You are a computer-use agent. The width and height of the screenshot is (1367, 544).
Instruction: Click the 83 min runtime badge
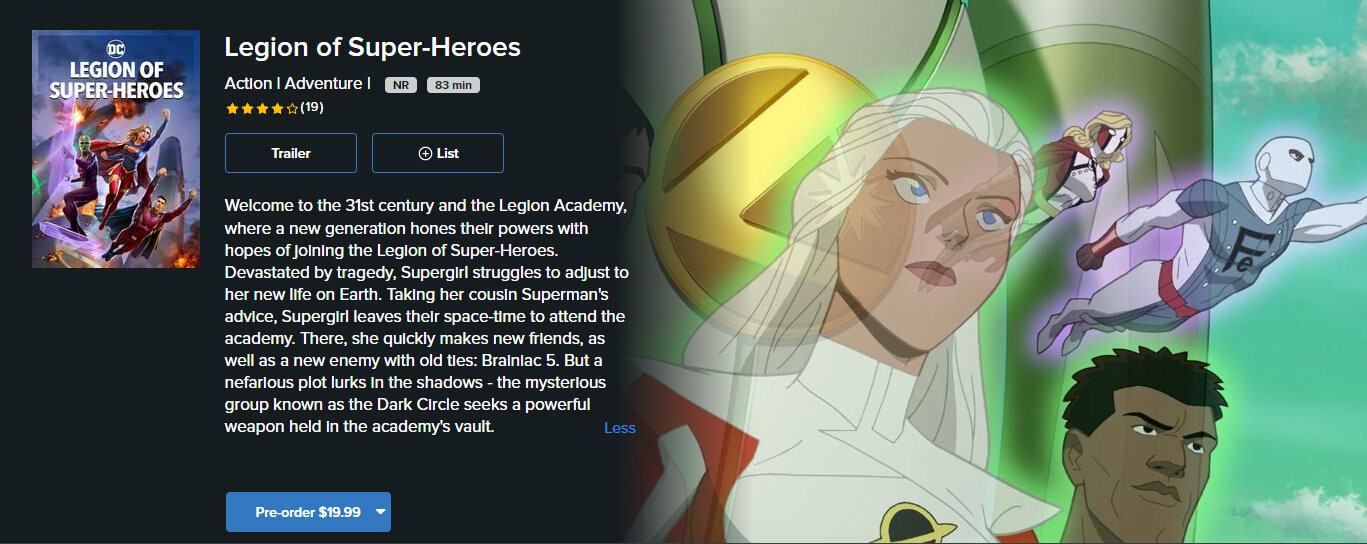(x=453, y=85)
